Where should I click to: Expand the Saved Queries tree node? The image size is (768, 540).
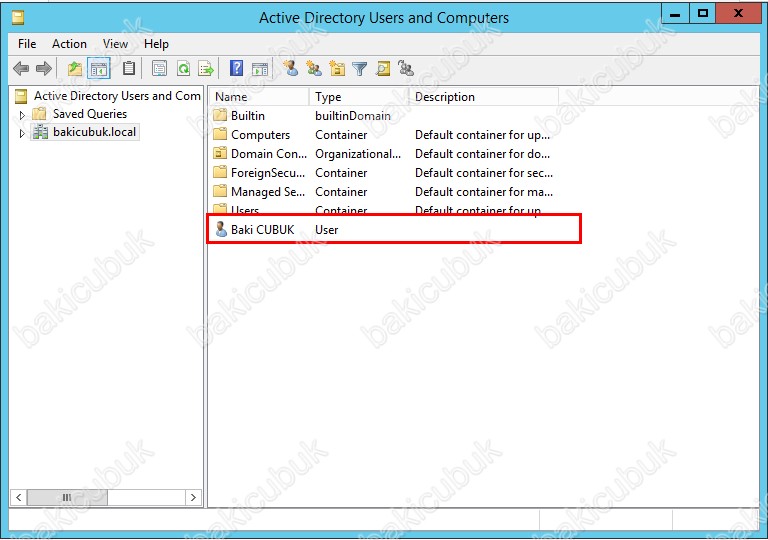tap(23, 115)
